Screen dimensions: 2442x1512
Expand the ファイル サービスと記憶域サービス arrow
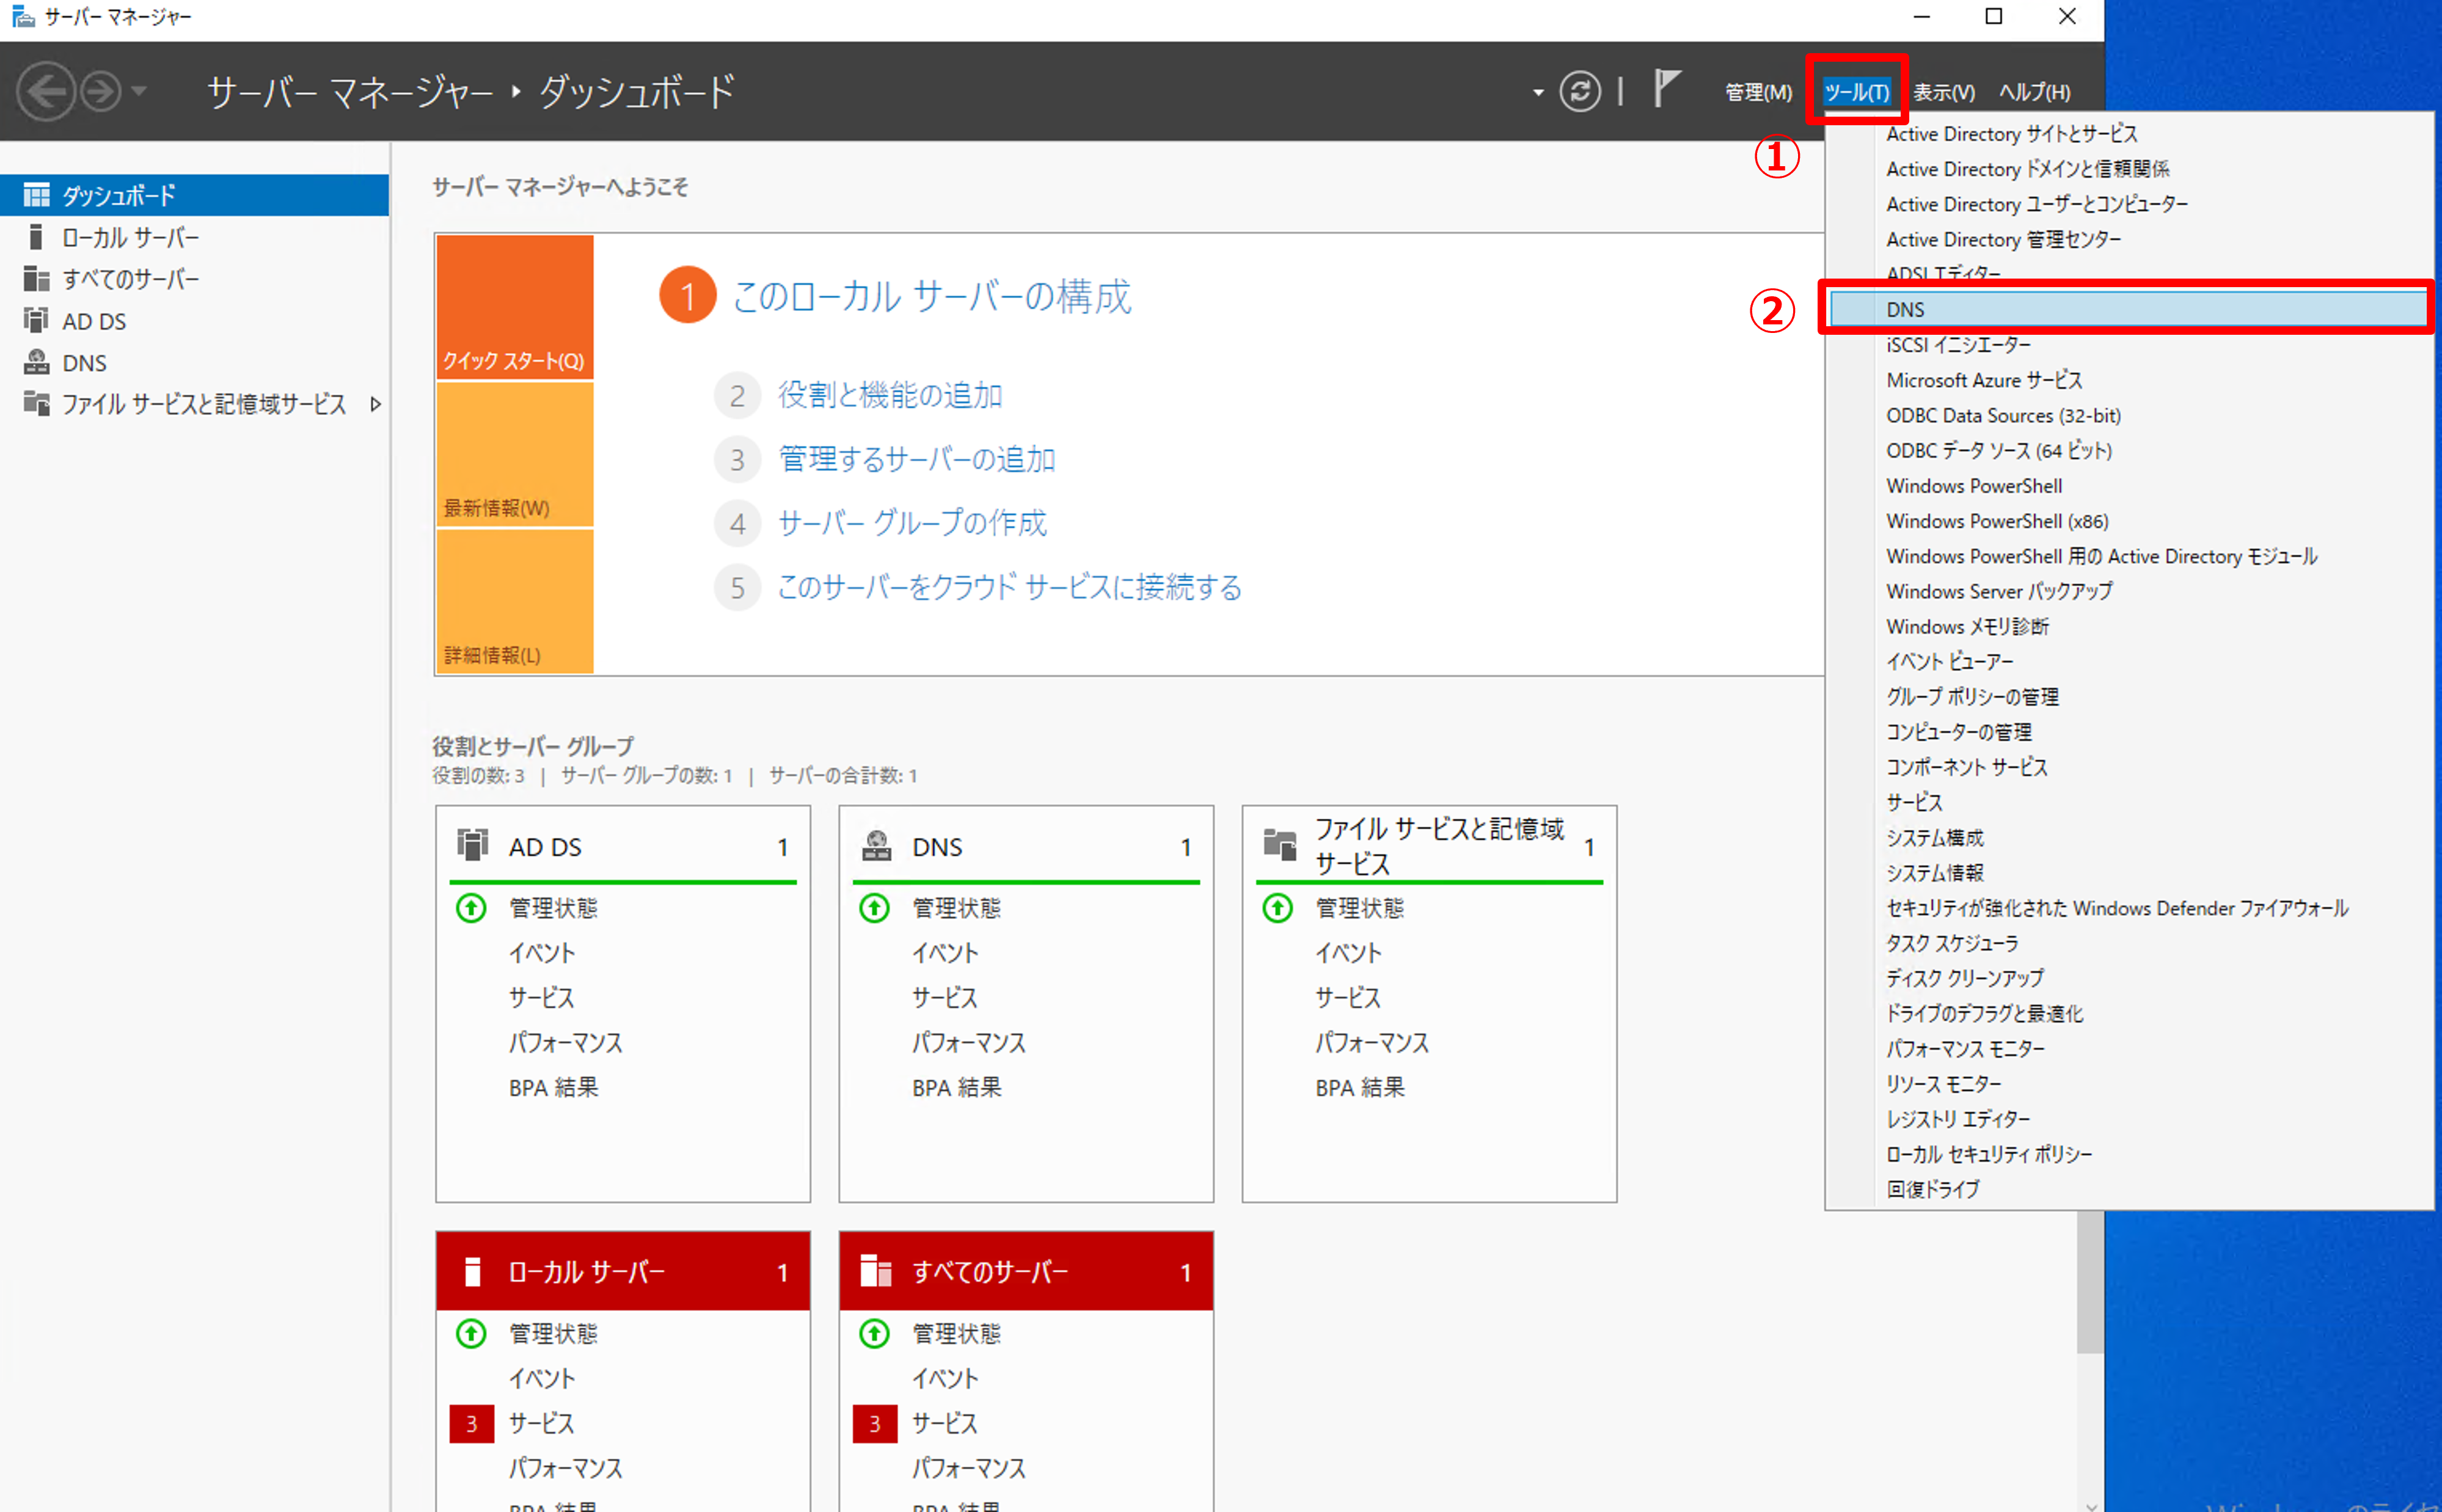point(376,405)
